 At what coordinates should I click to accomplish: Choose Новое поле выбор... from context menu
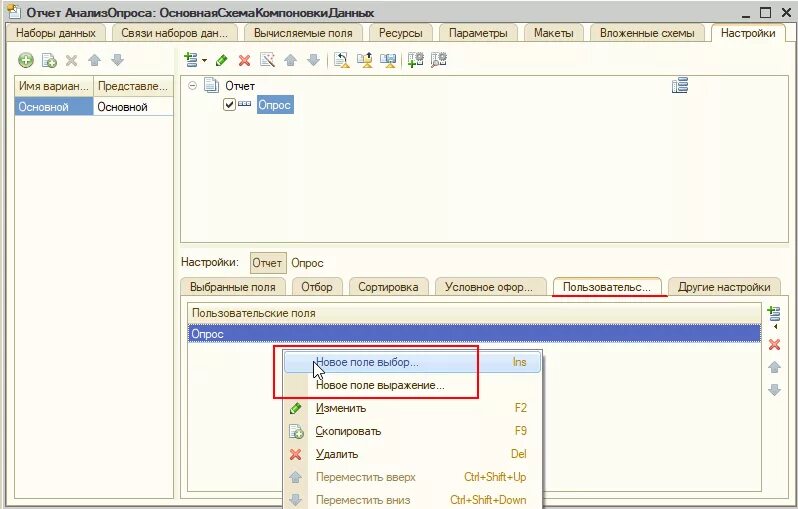pos(412,362)
